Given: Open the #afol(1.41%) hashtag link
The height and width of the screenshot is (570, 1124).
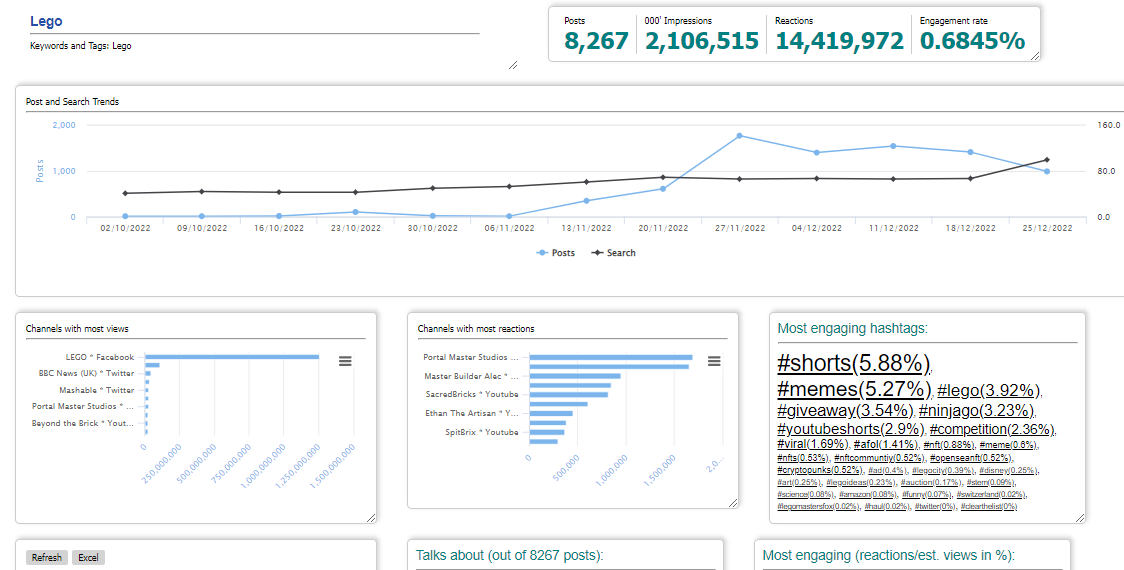Looking at the screenshot, I should (886, 445).
